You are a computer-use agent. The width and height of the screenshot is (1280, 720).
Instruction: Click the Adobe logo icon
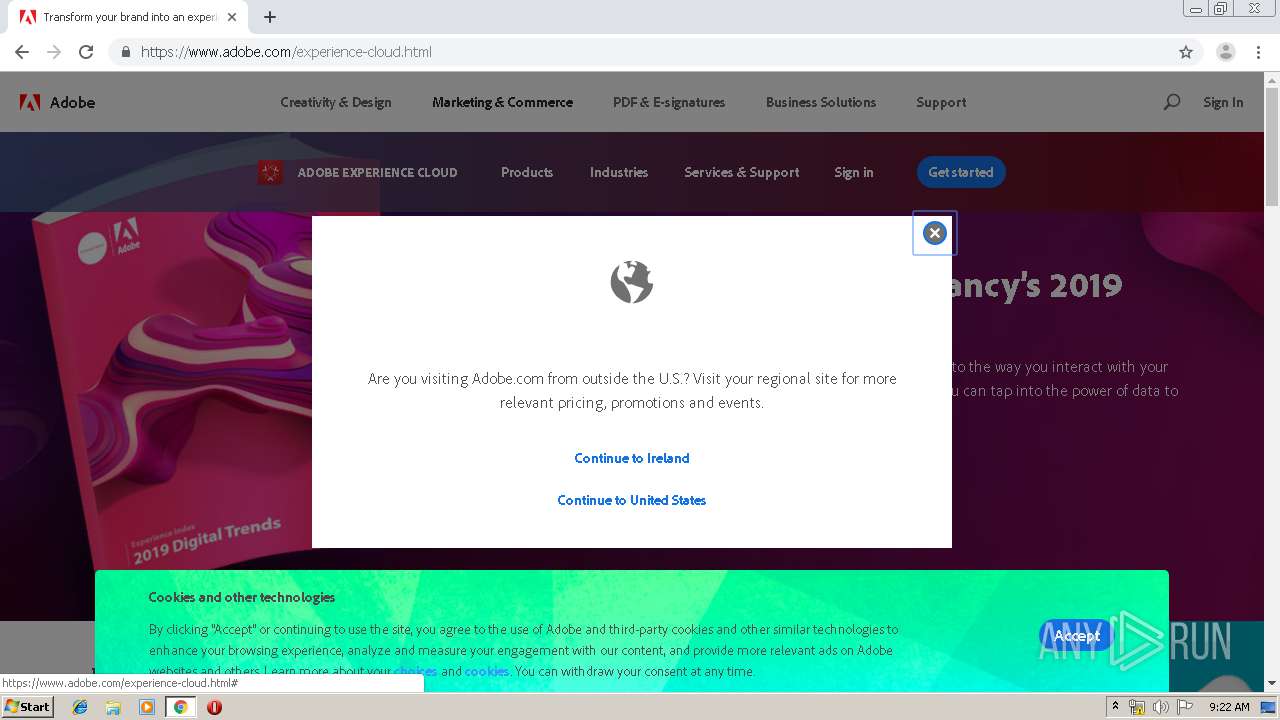30,102
